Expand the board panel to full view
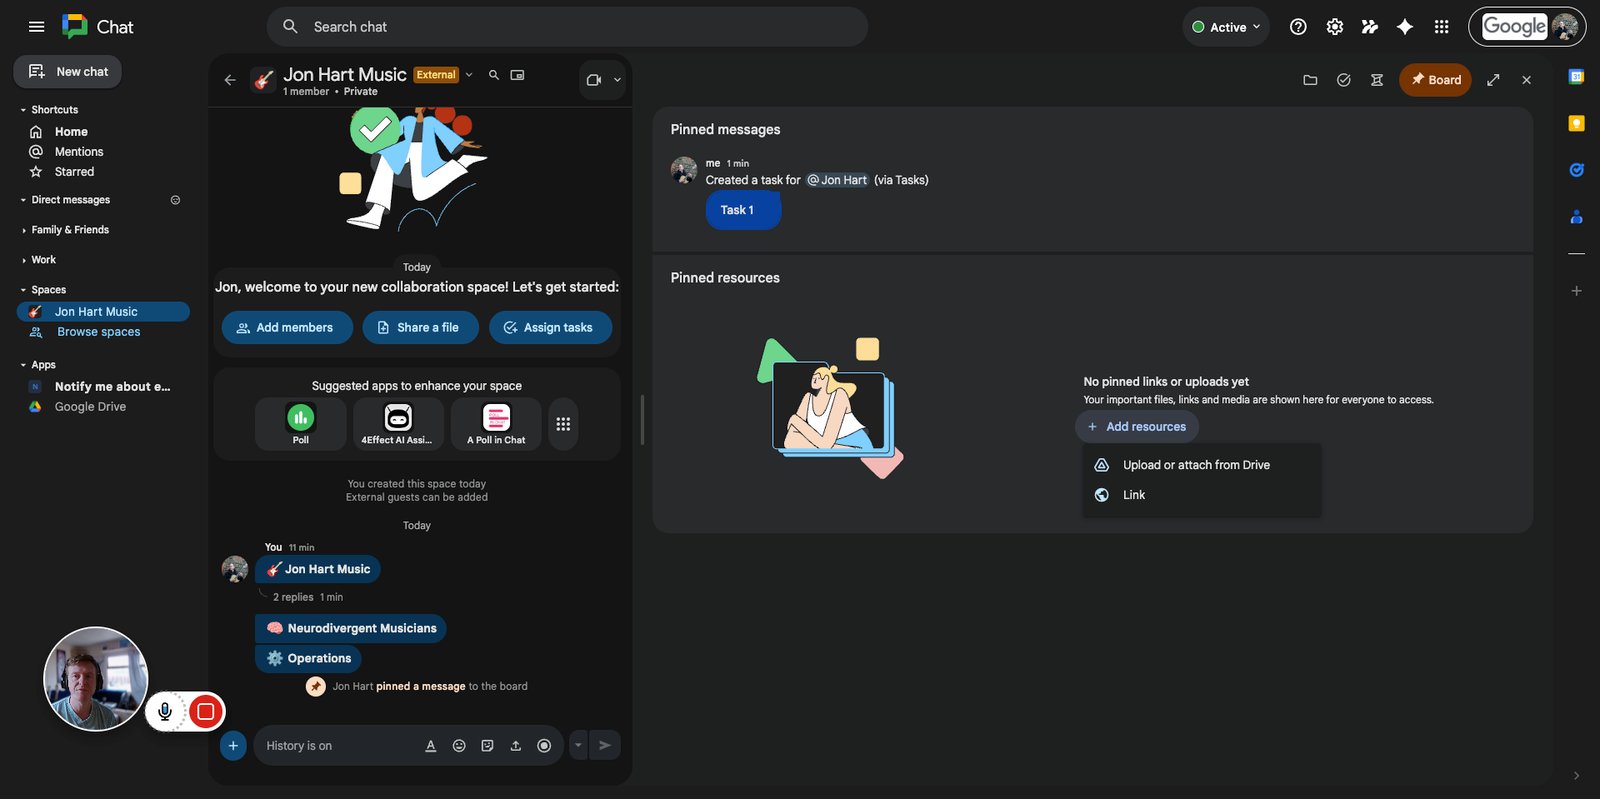1600x799 pixels. coord(1493,80)
